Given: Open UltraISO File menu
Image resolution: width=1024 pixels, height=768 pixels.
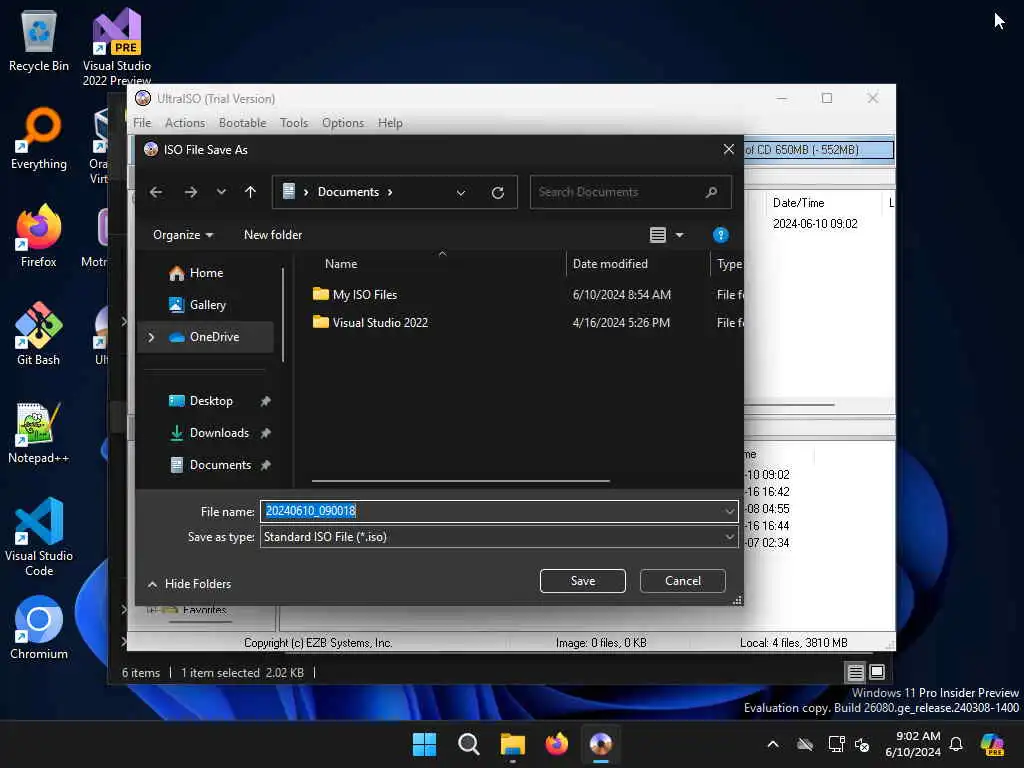Looking at the screenshot, I should [x=142, y=123].
